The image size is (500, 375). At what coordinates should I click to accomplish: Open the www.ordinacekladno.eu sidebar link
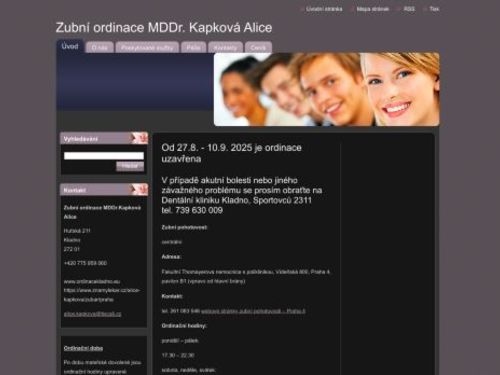[92, 281]
